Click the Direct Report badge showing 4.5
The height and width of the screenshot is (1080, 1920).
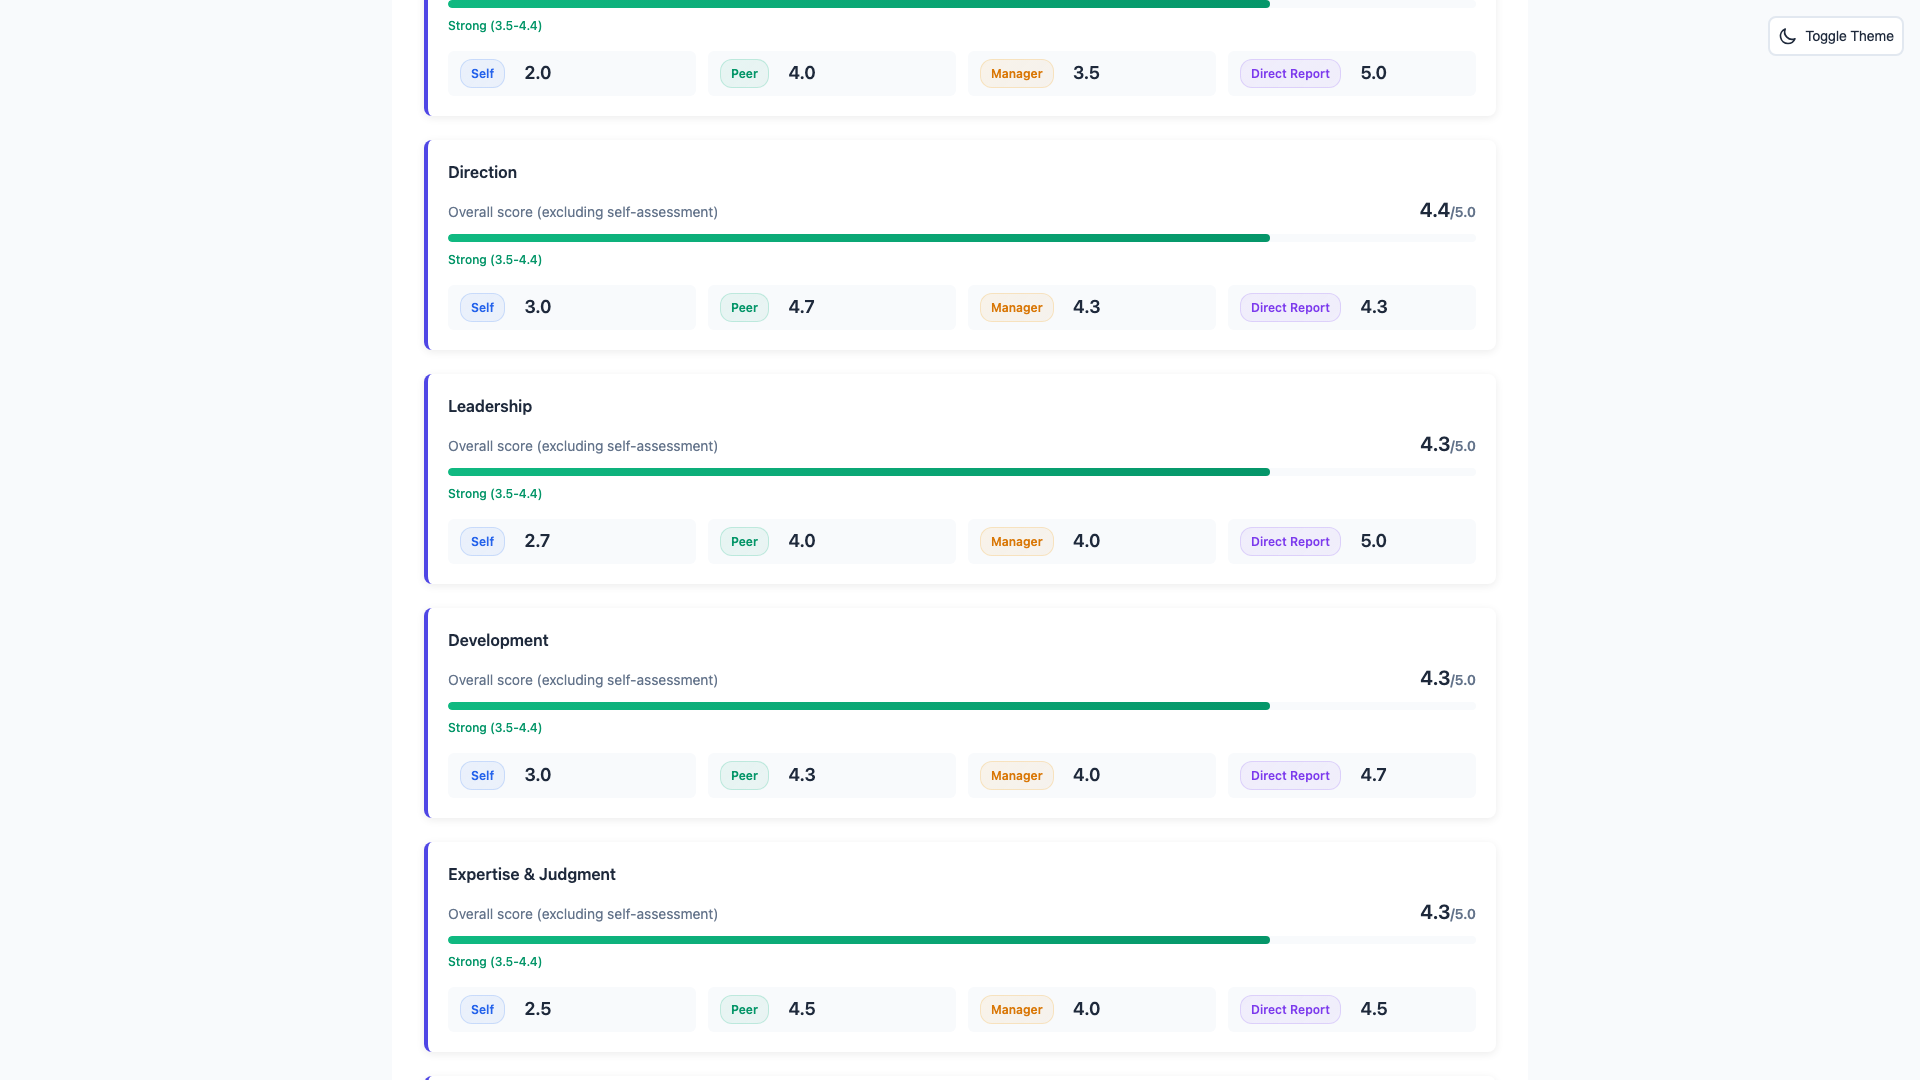(x=1289, y=1009)
